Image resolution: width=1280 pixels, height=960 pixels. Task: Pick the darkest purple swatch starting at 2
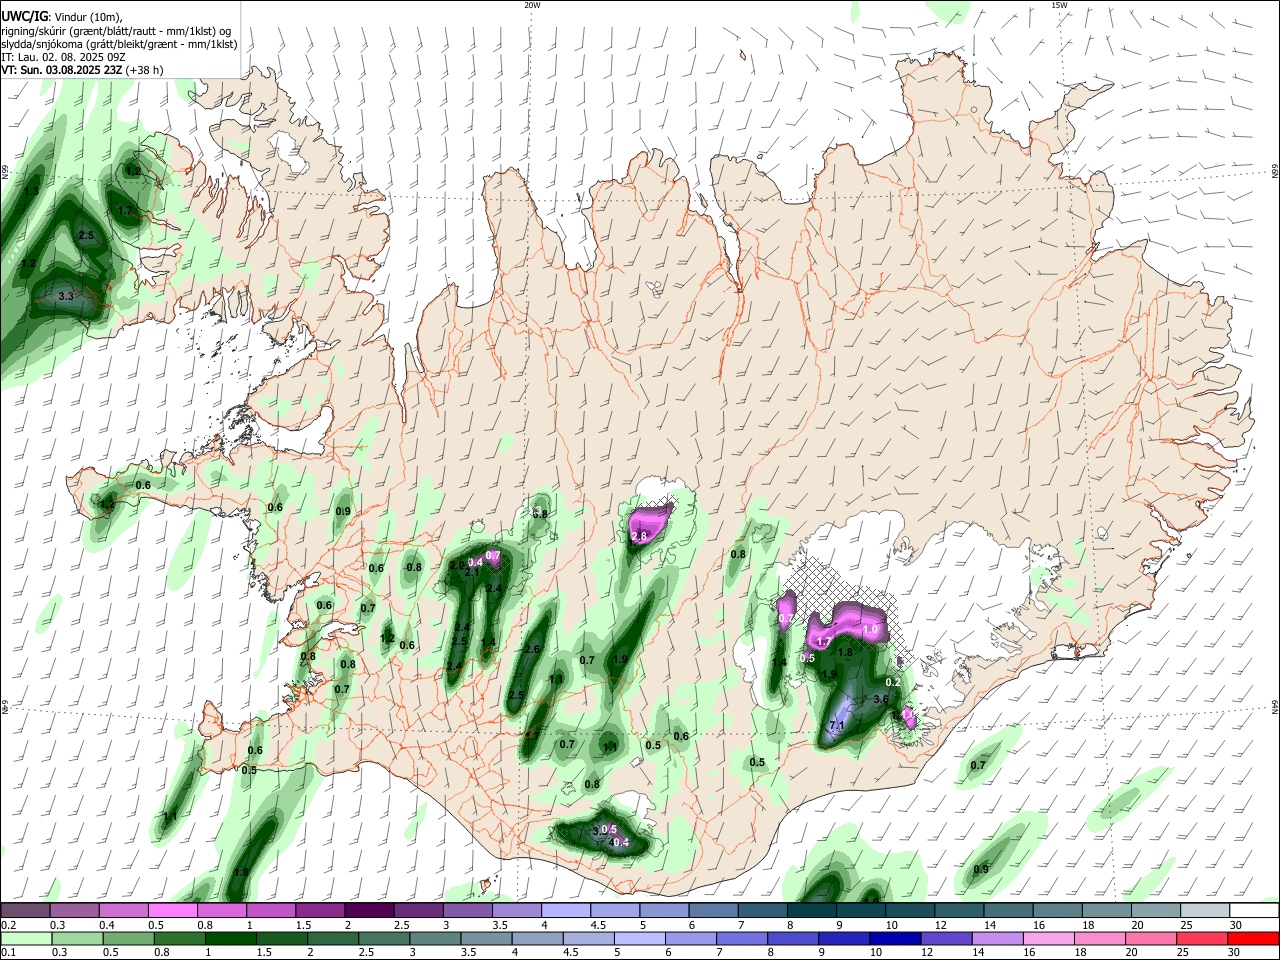(x=368, y=910)
